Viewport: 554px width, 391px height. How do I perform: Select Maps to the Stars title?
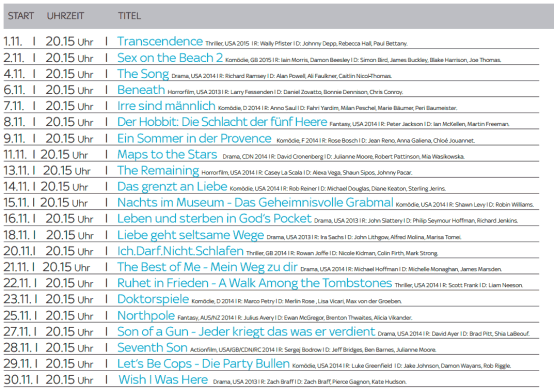point(167,154)
